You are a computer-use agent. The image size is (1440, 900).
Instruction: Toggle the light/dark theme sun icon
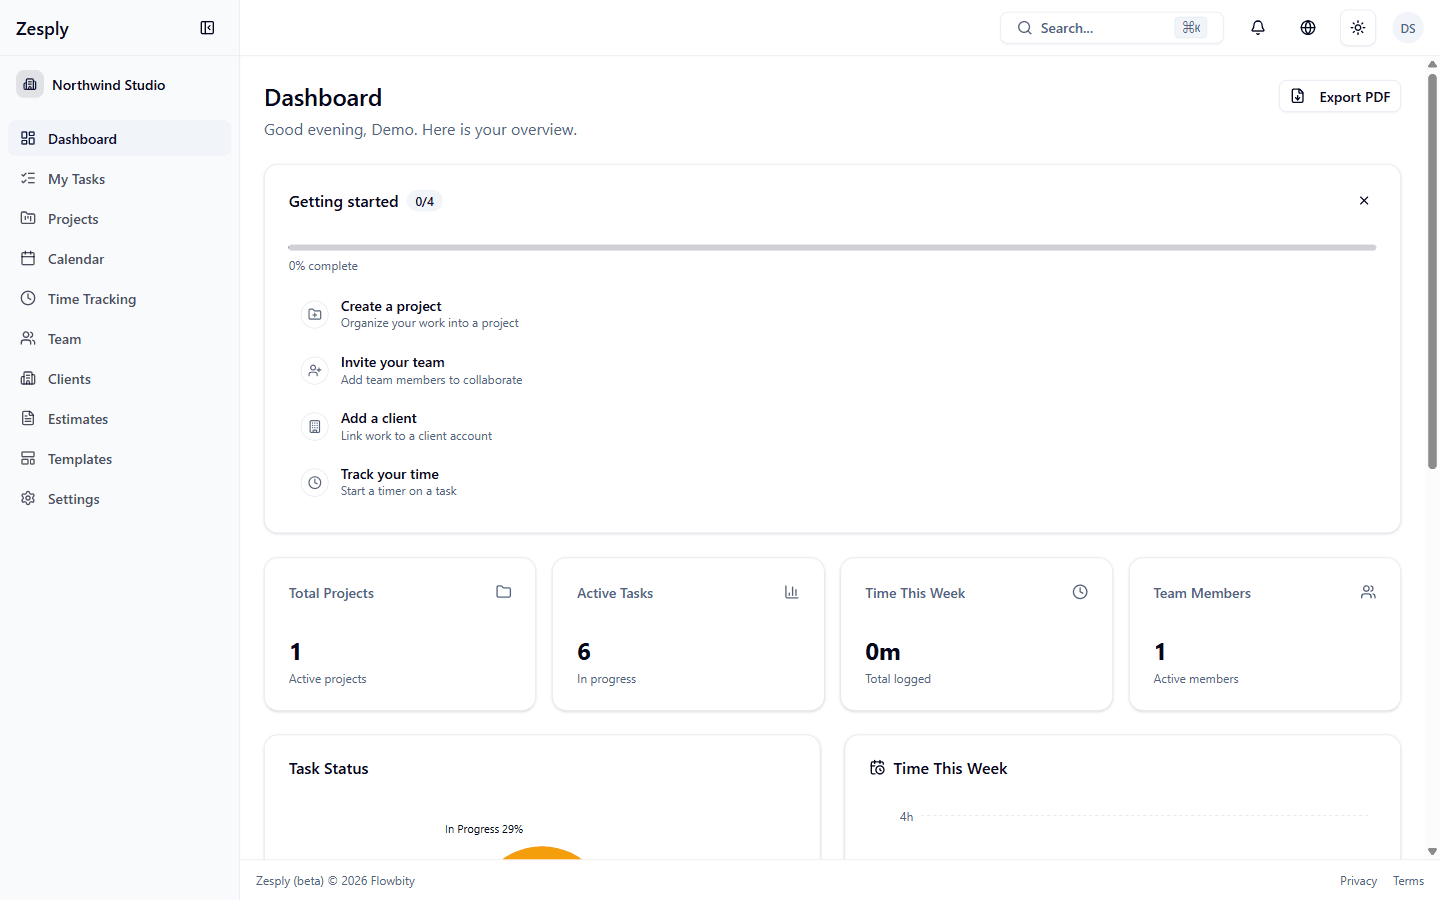[x=1358, y=28]
